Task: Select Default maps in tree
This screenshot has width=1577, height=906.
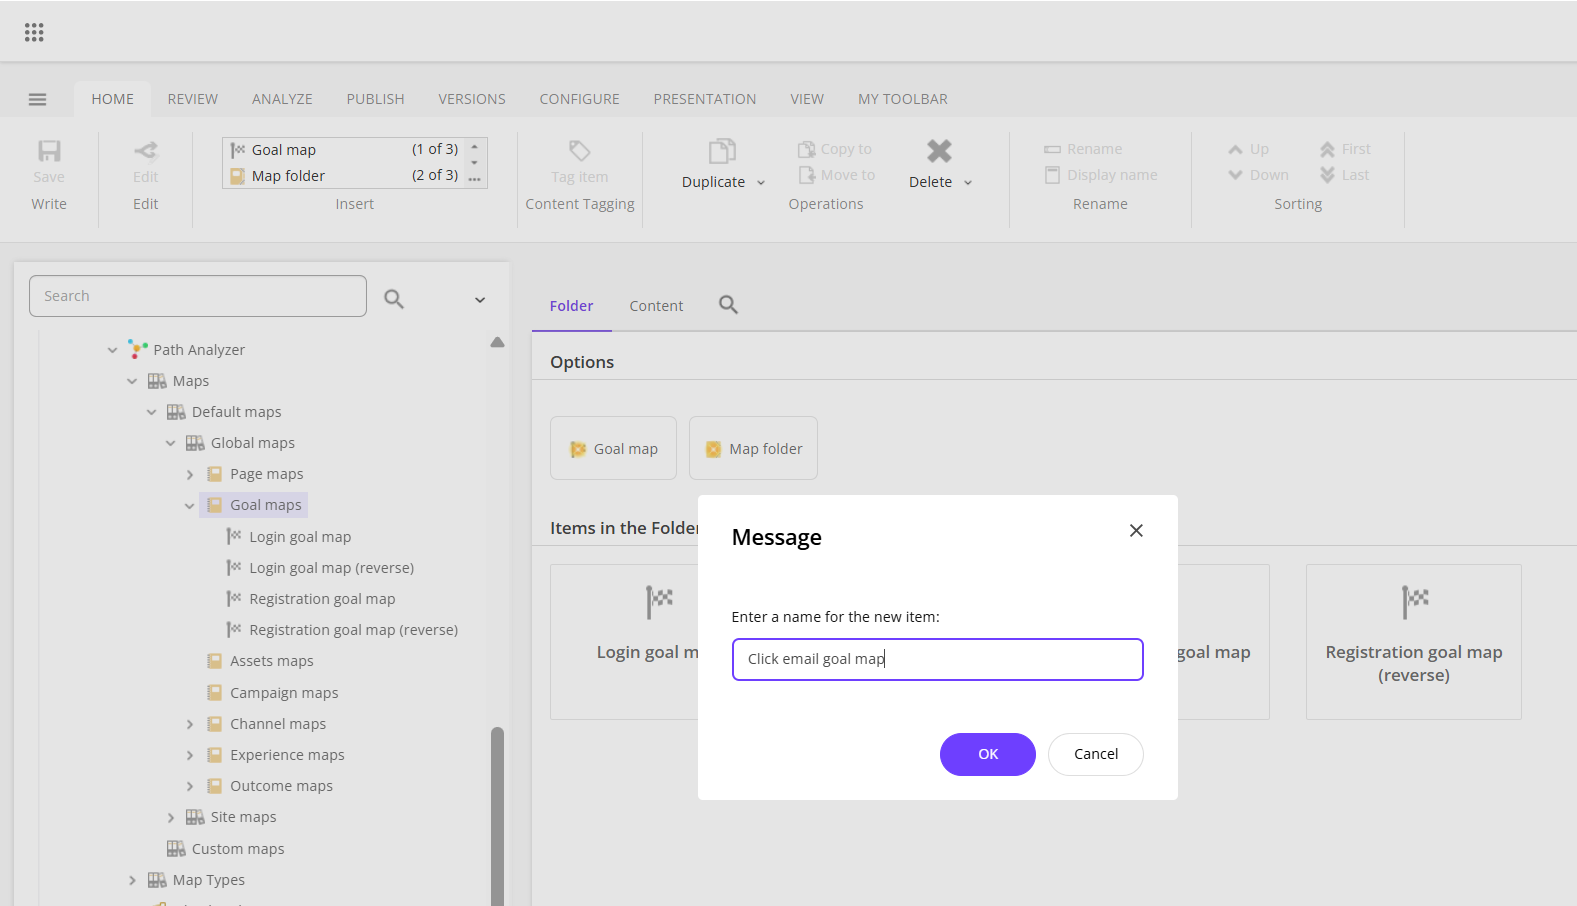Action: pos(237,411)
